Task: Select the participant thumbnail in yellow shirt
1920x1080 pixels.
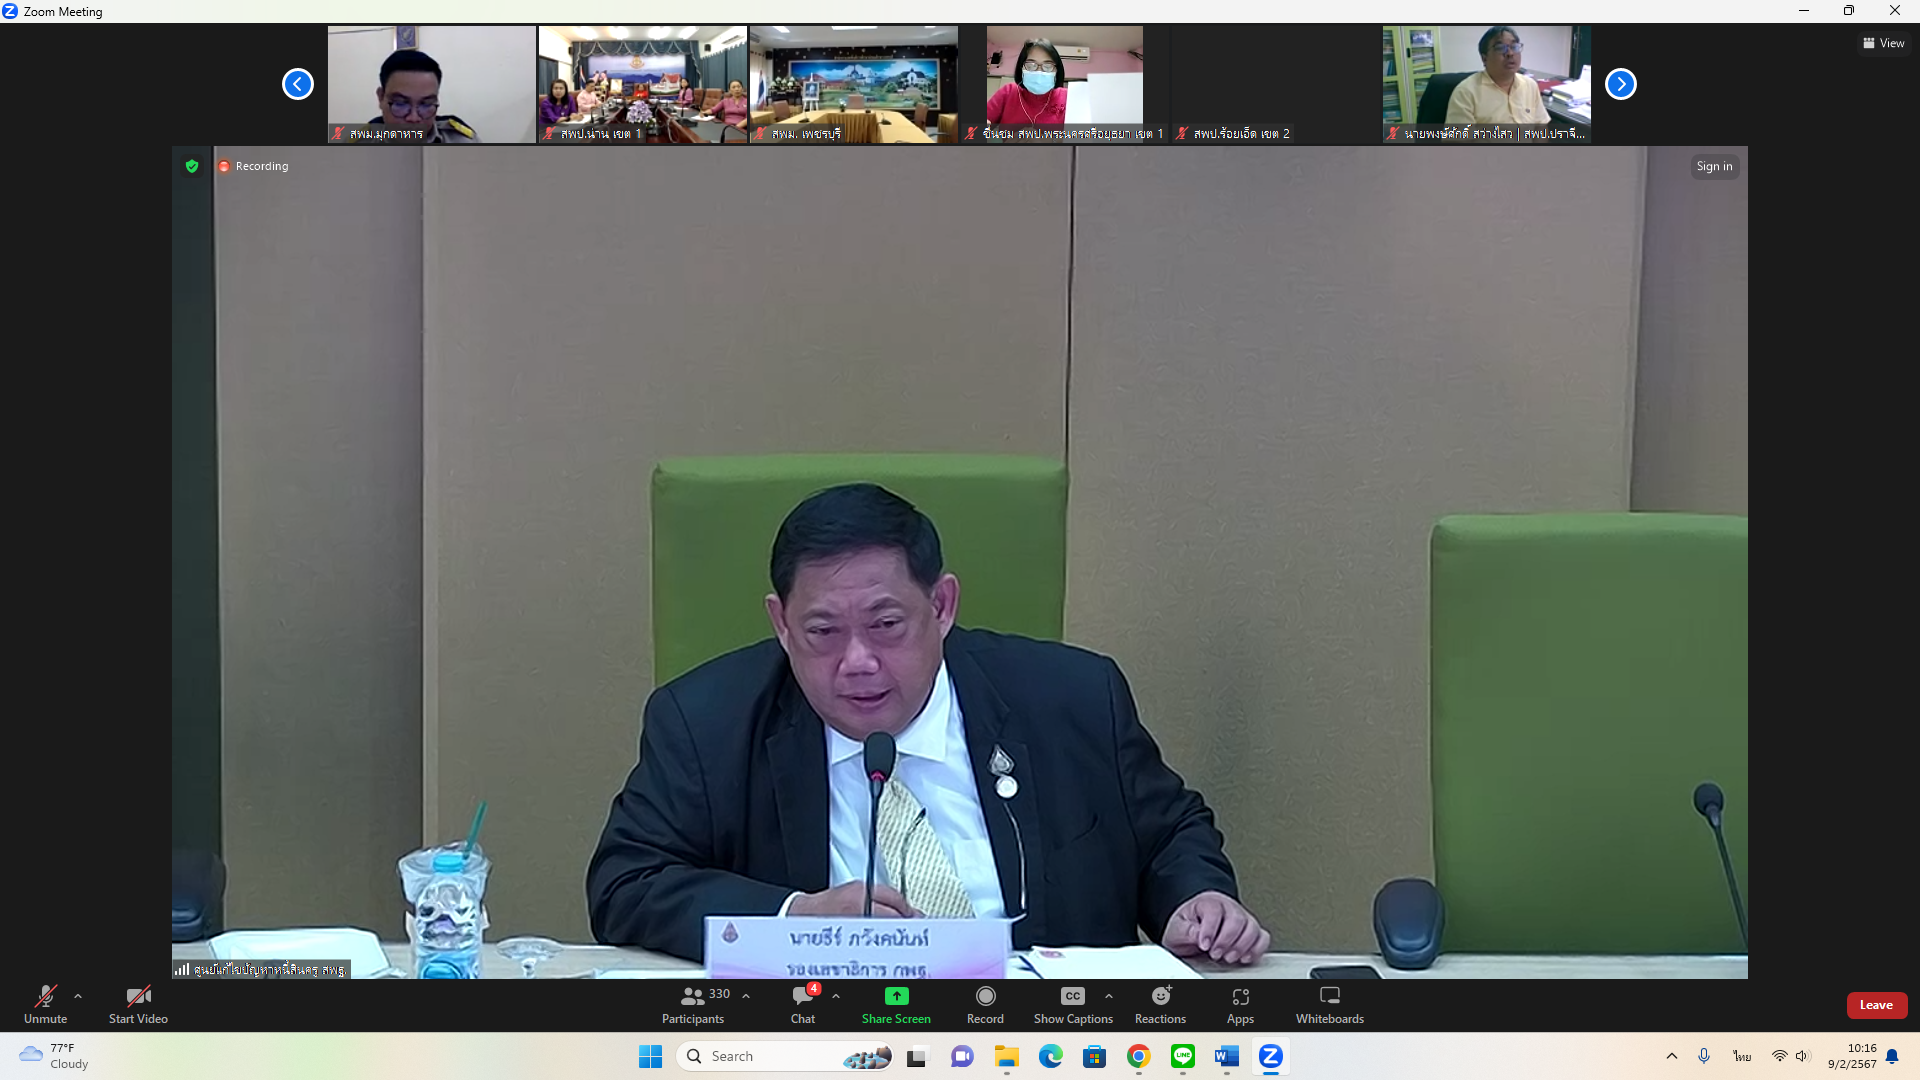Action: coord(1487,84)
